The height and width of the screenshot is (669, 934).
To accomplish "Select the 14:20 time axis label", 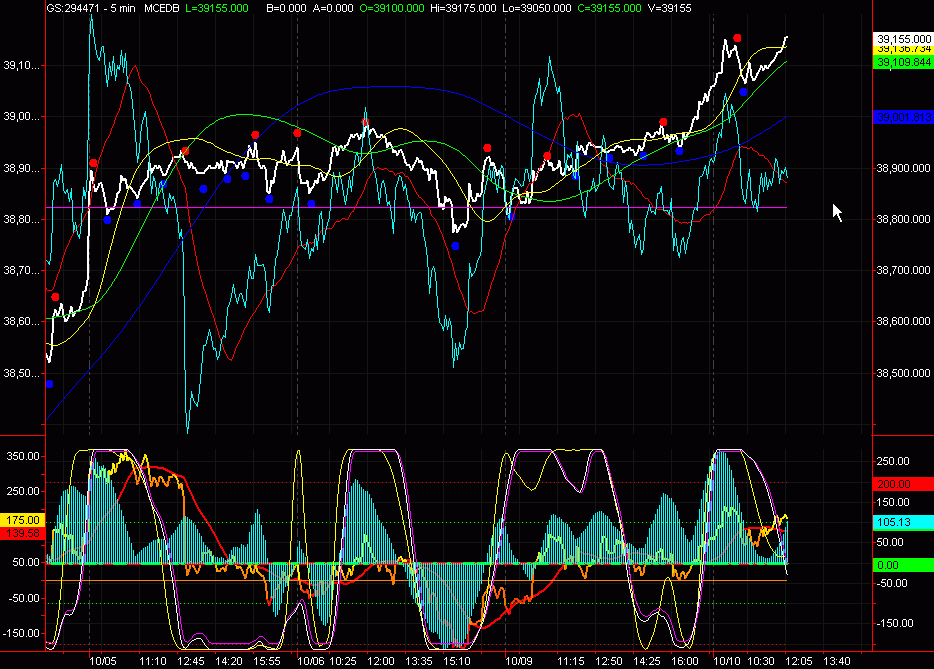I will pos(229,661).
